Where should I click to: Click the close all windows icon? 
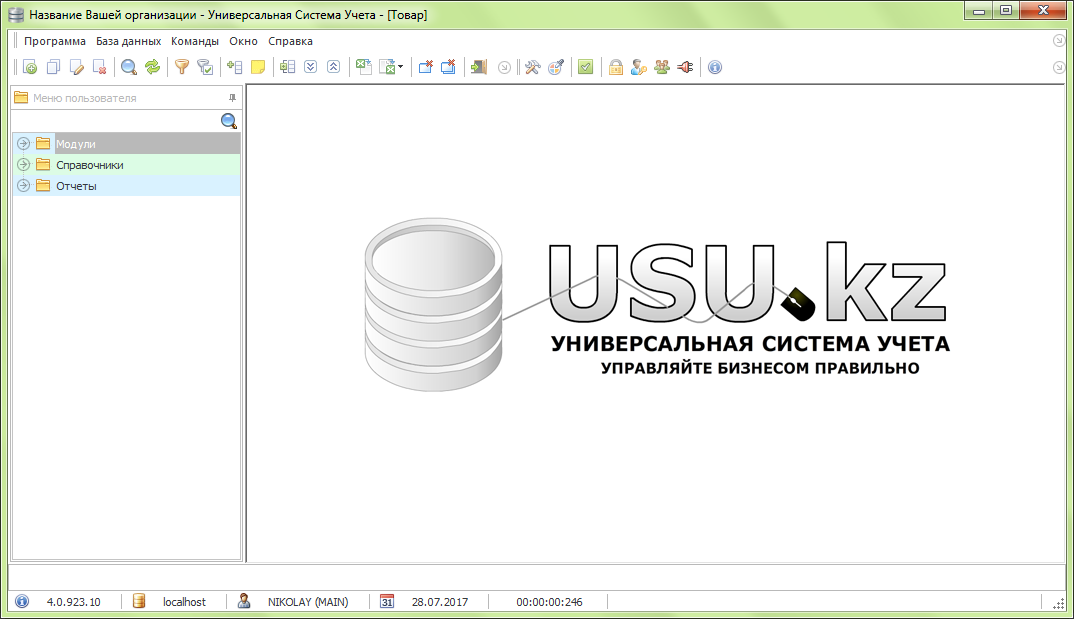[x=449, y=67]
